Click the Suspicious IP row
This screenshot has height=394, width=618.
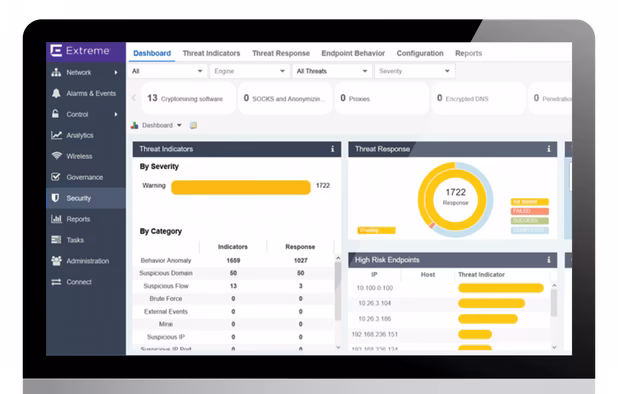233,337
